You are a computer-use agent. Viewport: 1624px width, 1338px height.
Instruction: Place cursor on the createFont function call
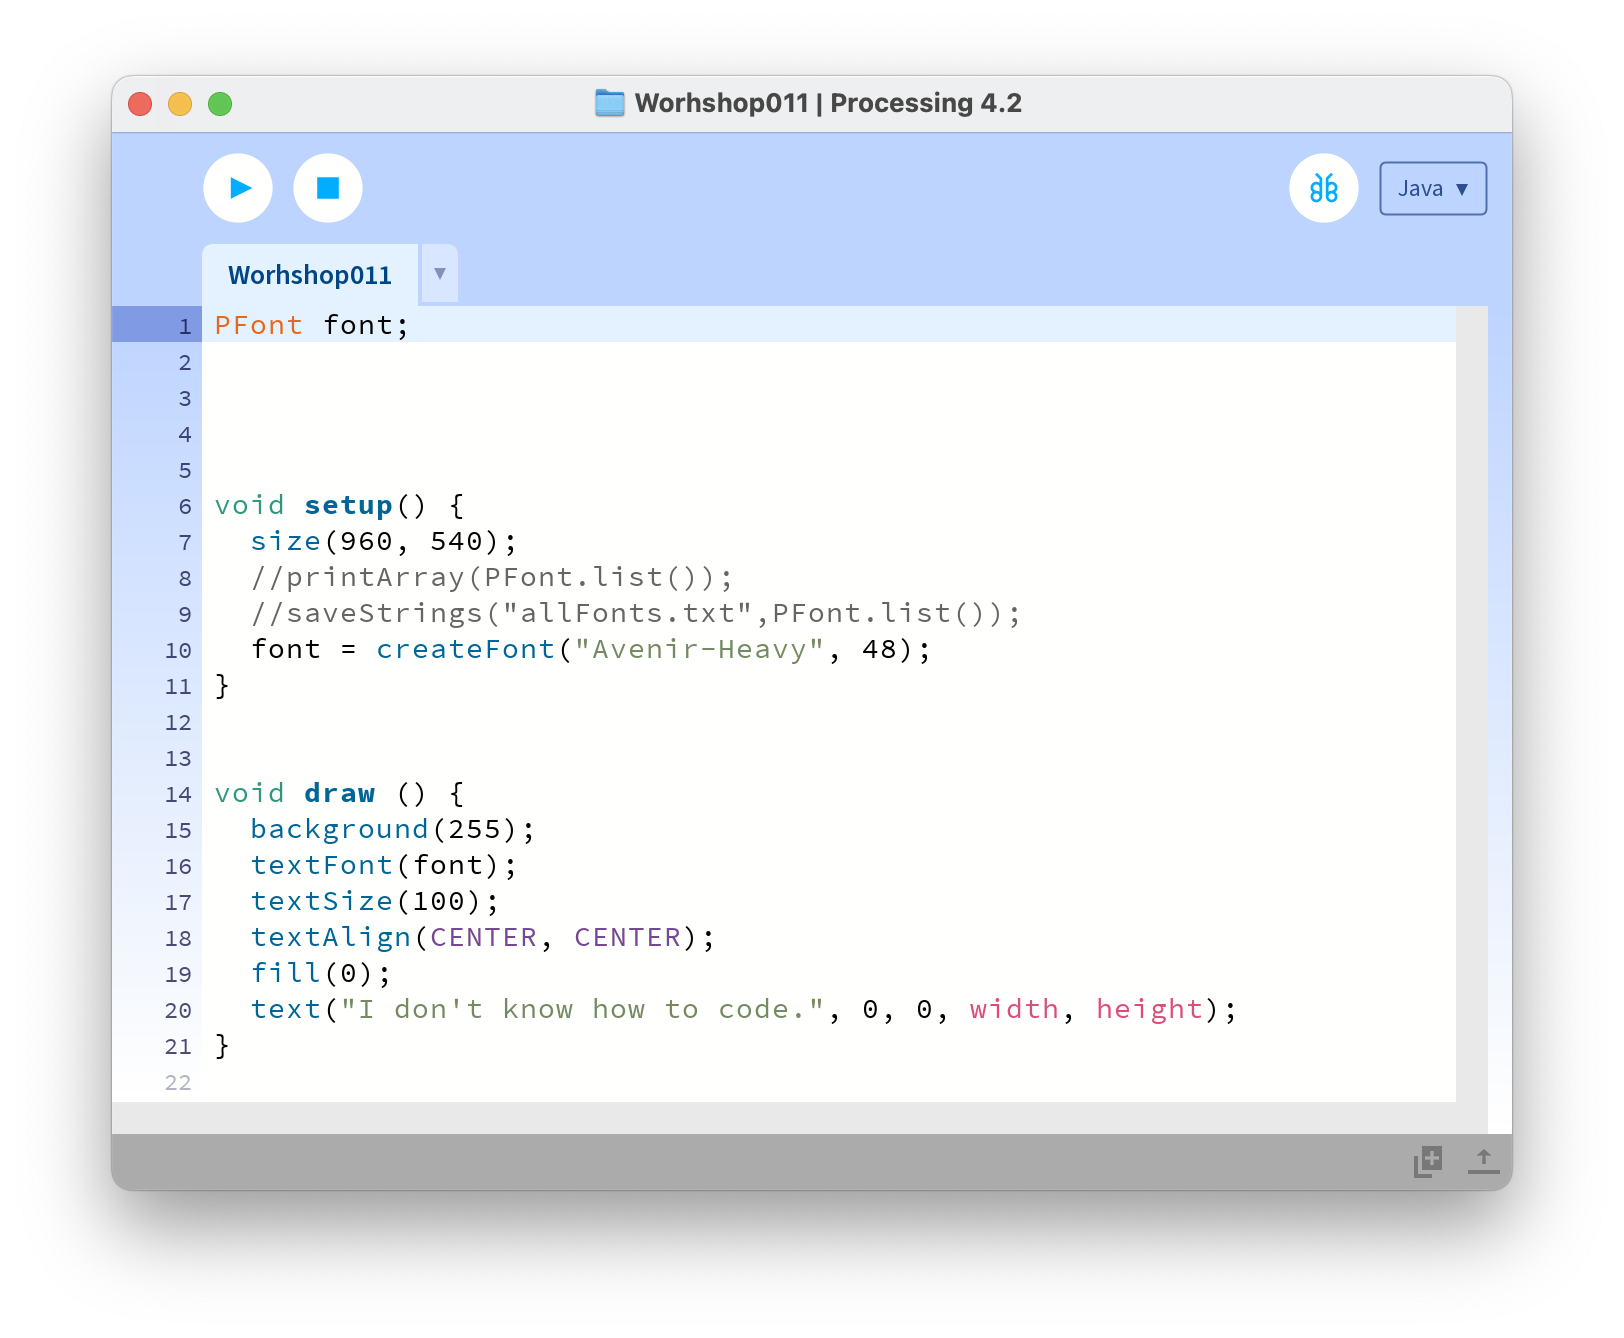465,650
